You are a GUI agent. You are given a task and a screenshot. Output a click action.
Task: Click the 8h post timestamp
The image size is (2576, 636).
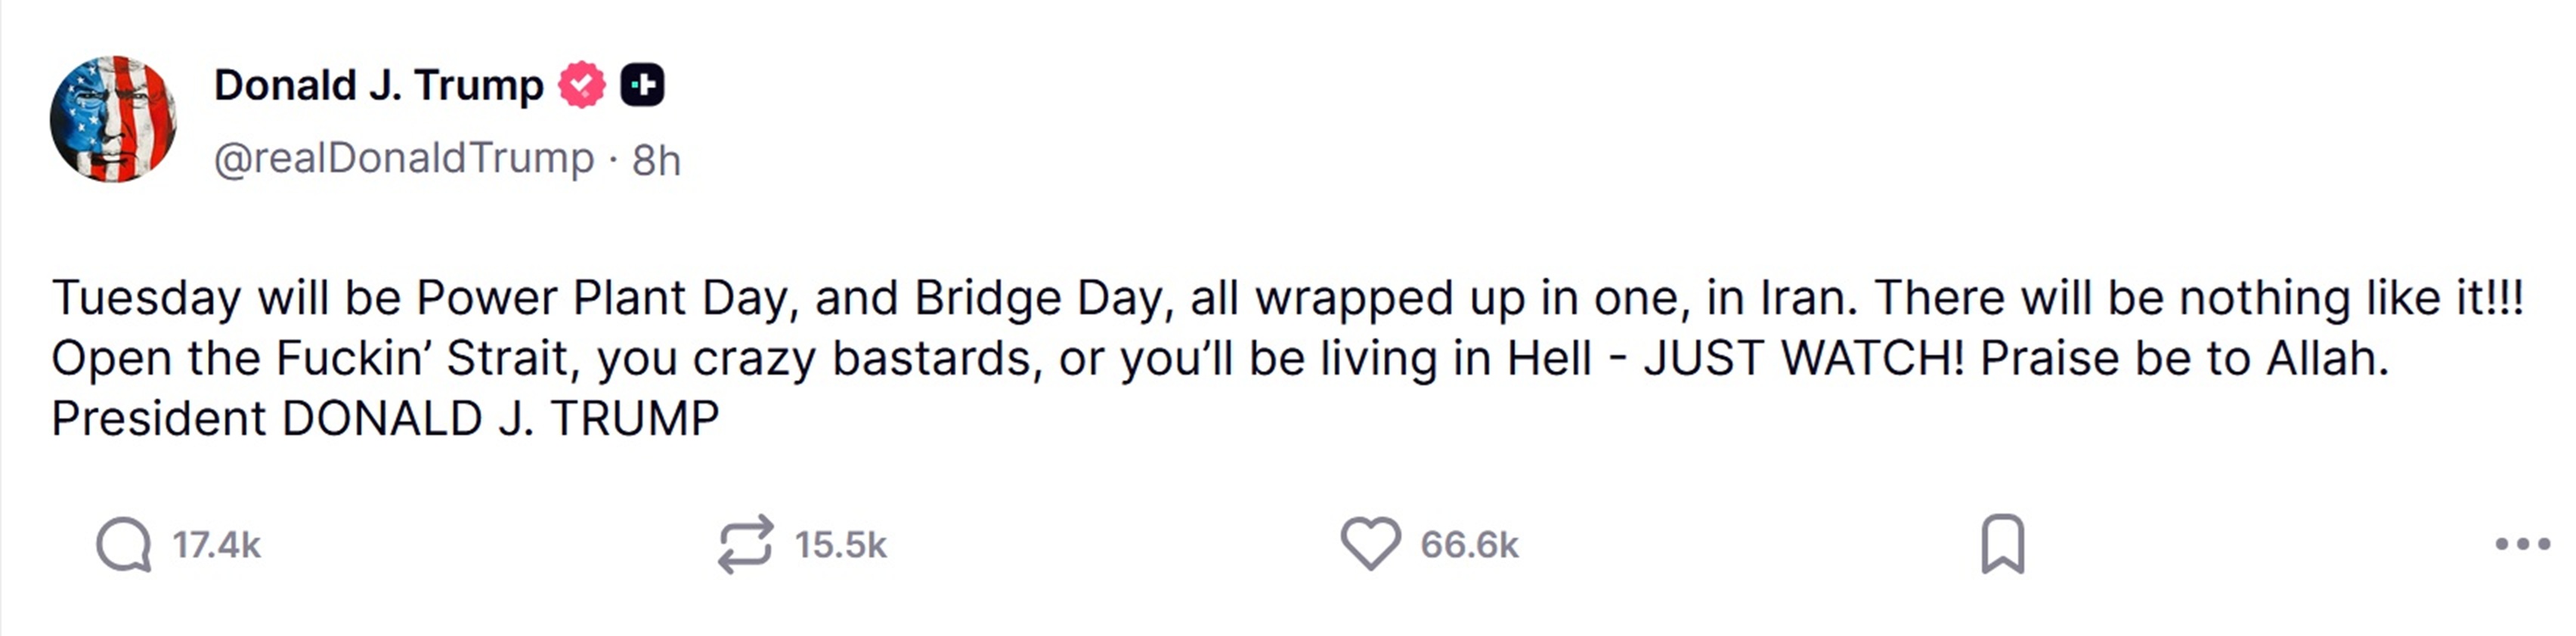click(x=656, y=160)
